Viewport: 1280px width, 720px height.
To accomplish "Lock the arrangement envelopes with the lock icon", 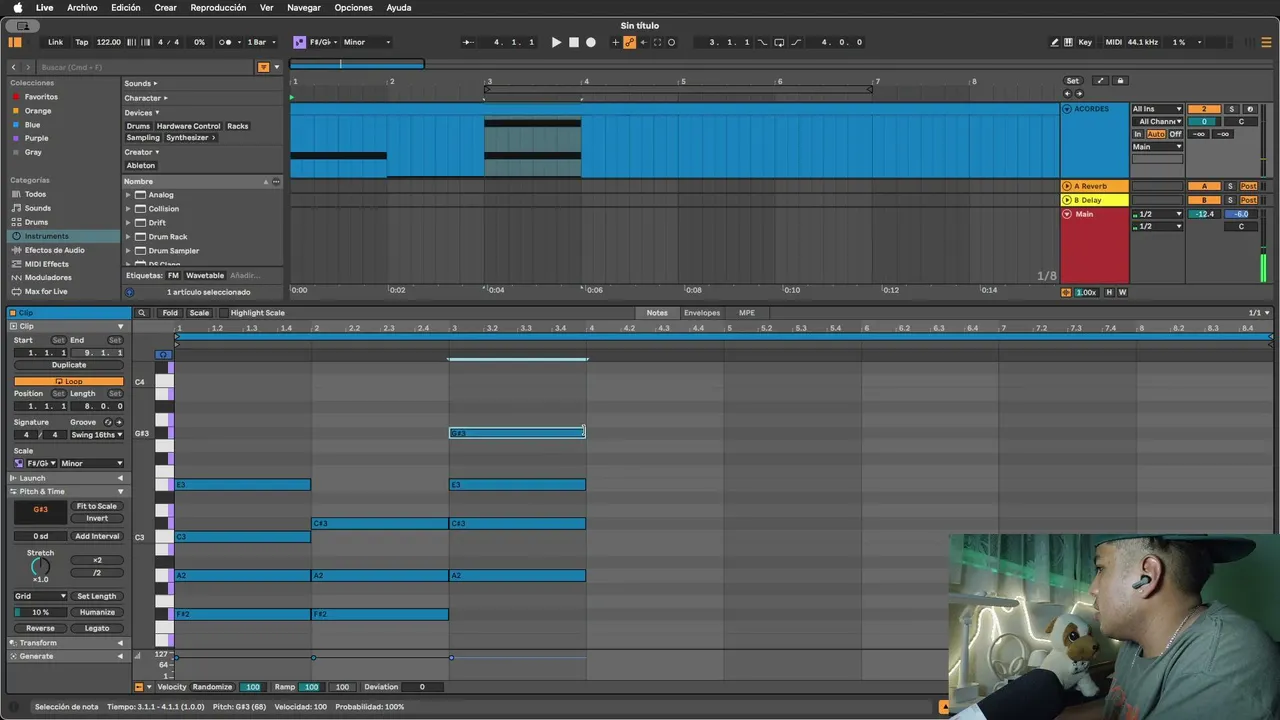I will pyautogui.click(x=1120, y=81).
